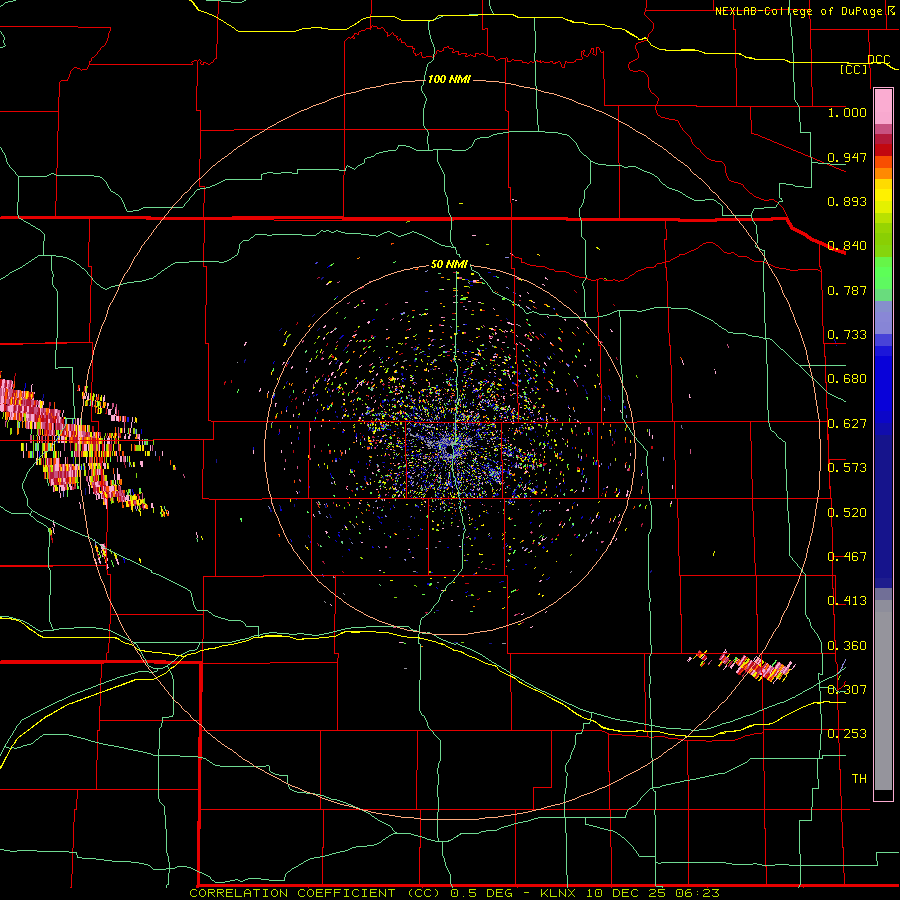Click the 0.467 scale value
Screen dimensions: 900x900
pyautogui.click(x=847, y=557)
